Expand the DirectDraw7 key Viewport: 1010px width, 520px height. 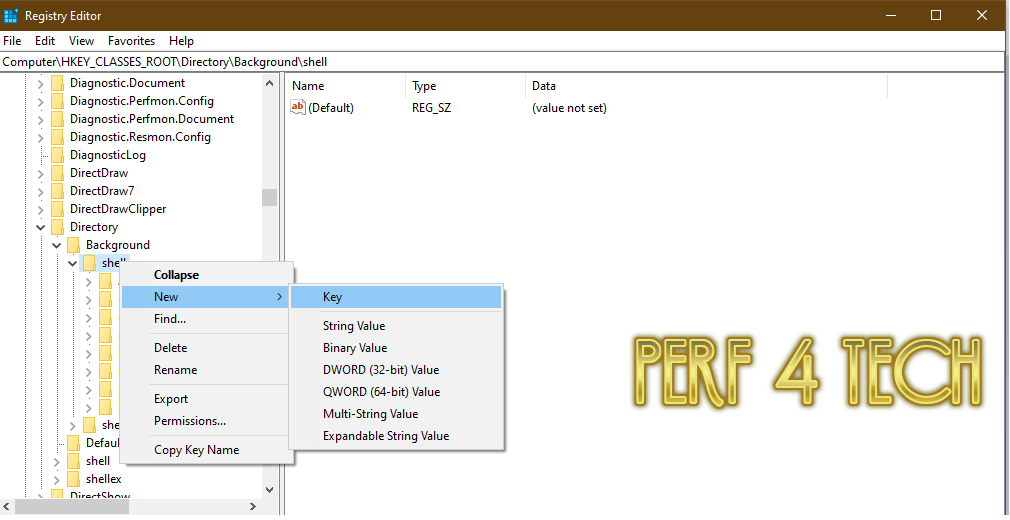[41, 191]
